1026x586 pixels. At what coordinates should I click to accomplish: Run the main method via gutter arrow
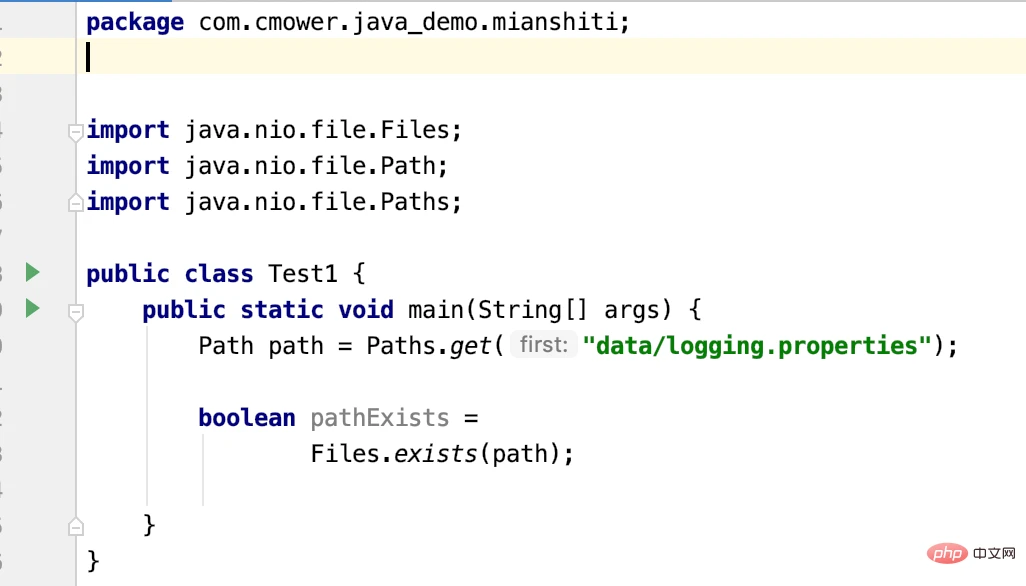click(x=32, y=308)
